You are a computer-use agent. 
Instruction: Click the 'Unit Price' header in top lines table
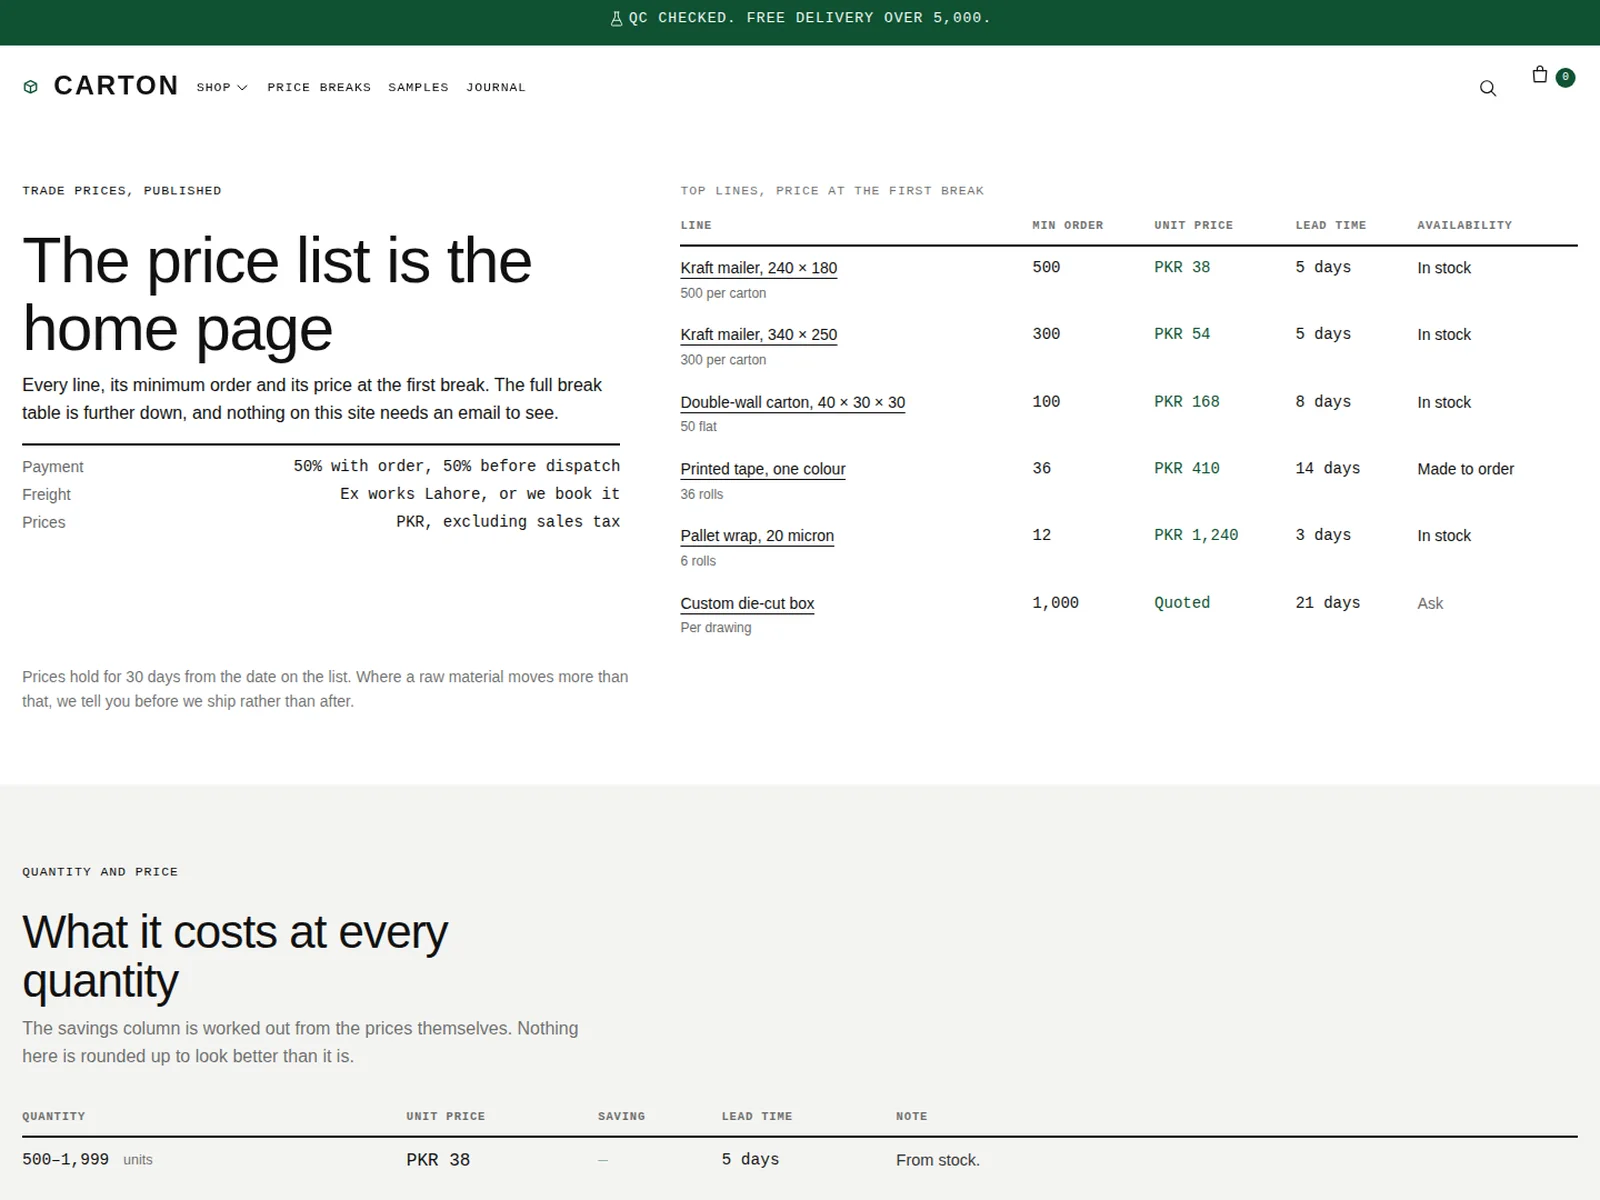click(x=1193, y=225)
